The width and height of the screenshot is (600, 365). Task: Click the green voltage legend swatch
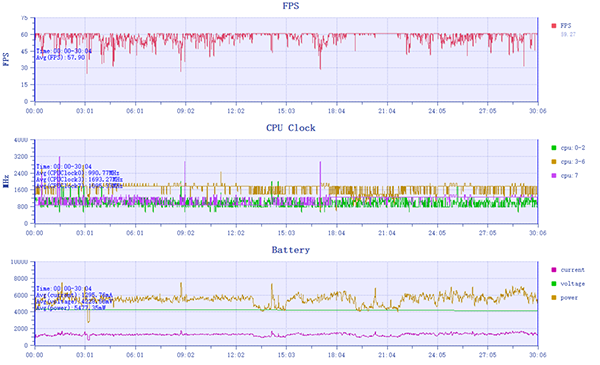[x=554, y=284]
